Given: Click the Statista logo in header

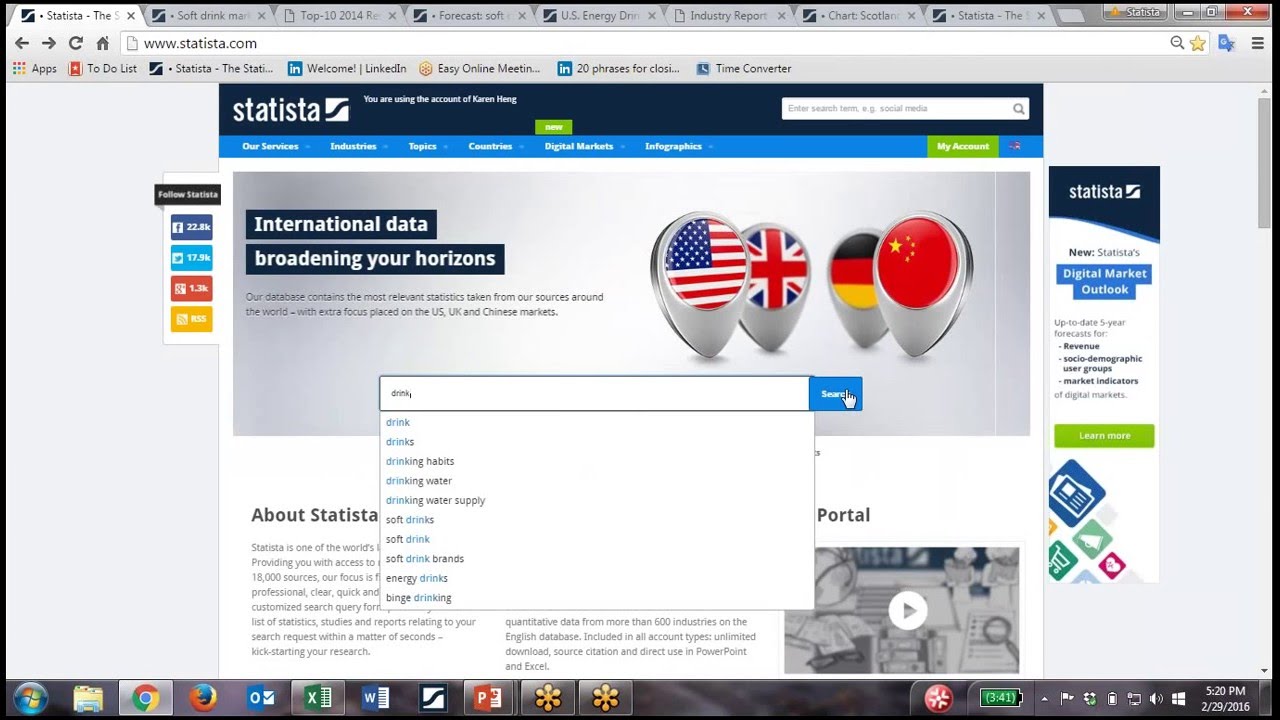Looking at the screenshot, I should 291,109.
